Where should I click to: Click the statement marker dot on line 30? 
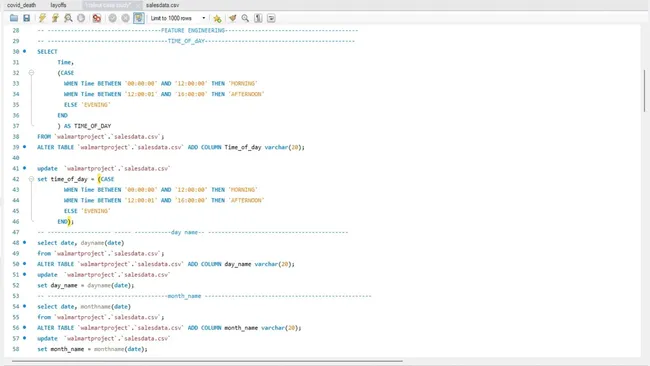coord(24,51)
